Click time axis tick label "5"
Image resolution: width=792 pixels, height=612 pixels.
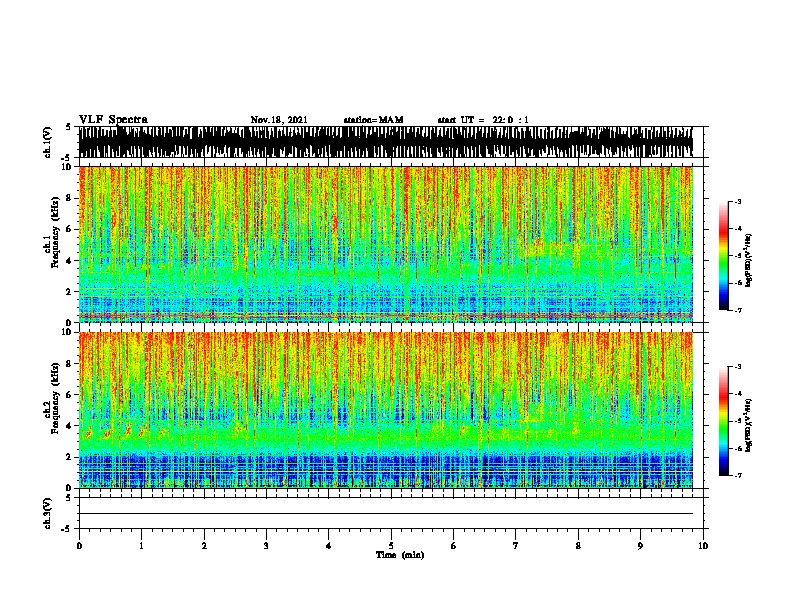(x=391, y=546)
